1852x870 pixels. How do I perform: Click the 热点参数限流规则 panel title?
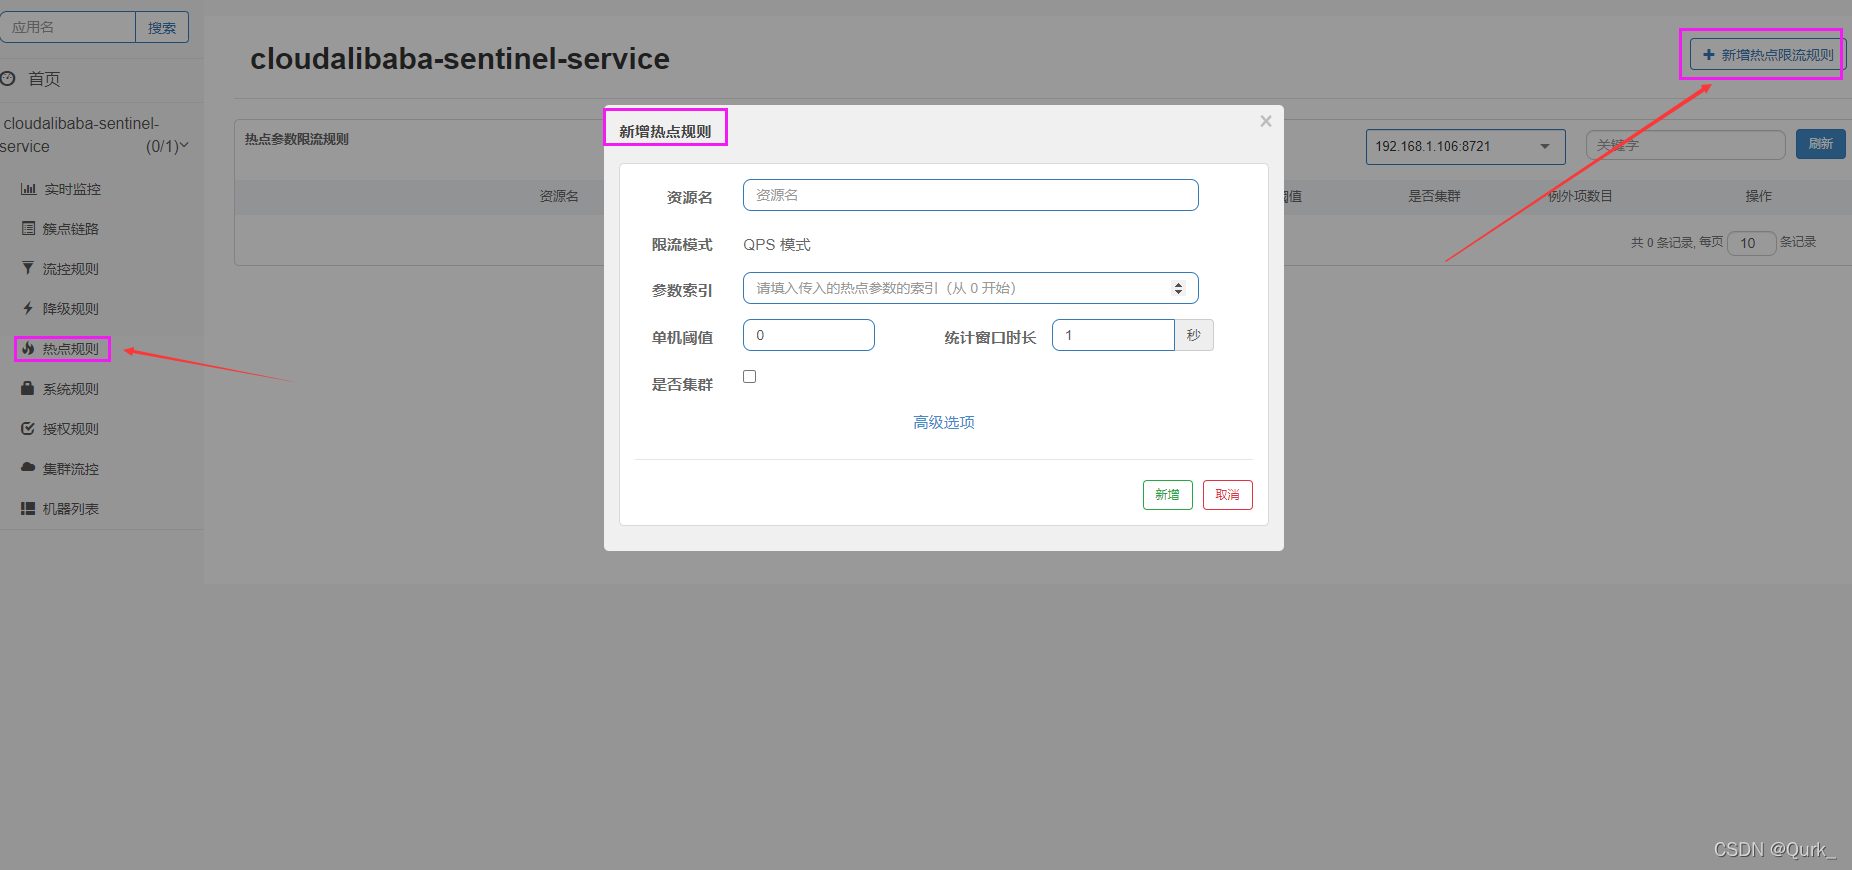click(297, 139)
